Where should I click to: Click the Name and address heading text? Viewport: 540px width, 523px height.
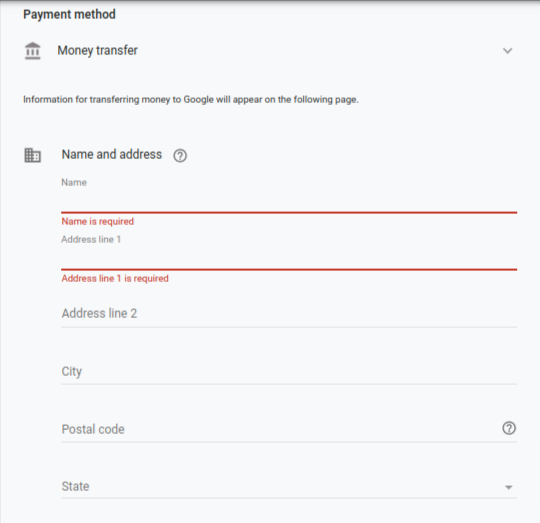click(112, 154)
